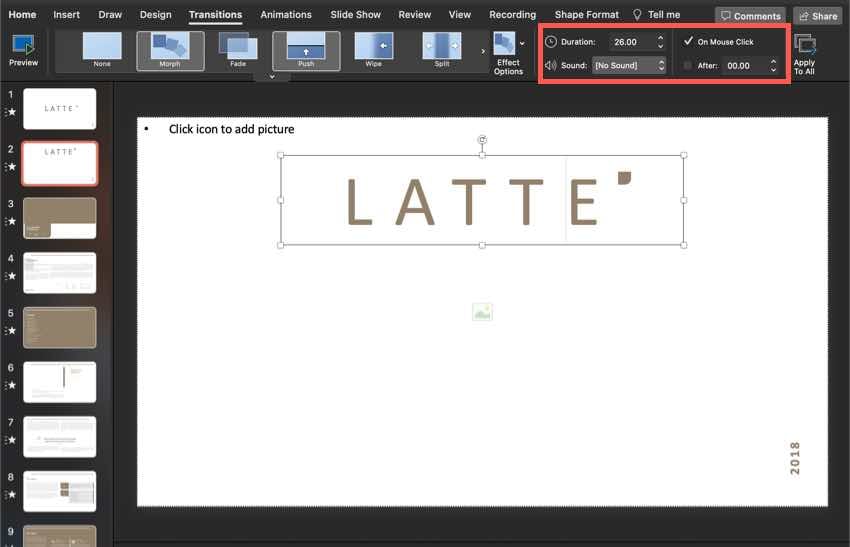Open the Sound dropdown menu
This screenshot has height=547, width=850.
[x=628, y=66]
